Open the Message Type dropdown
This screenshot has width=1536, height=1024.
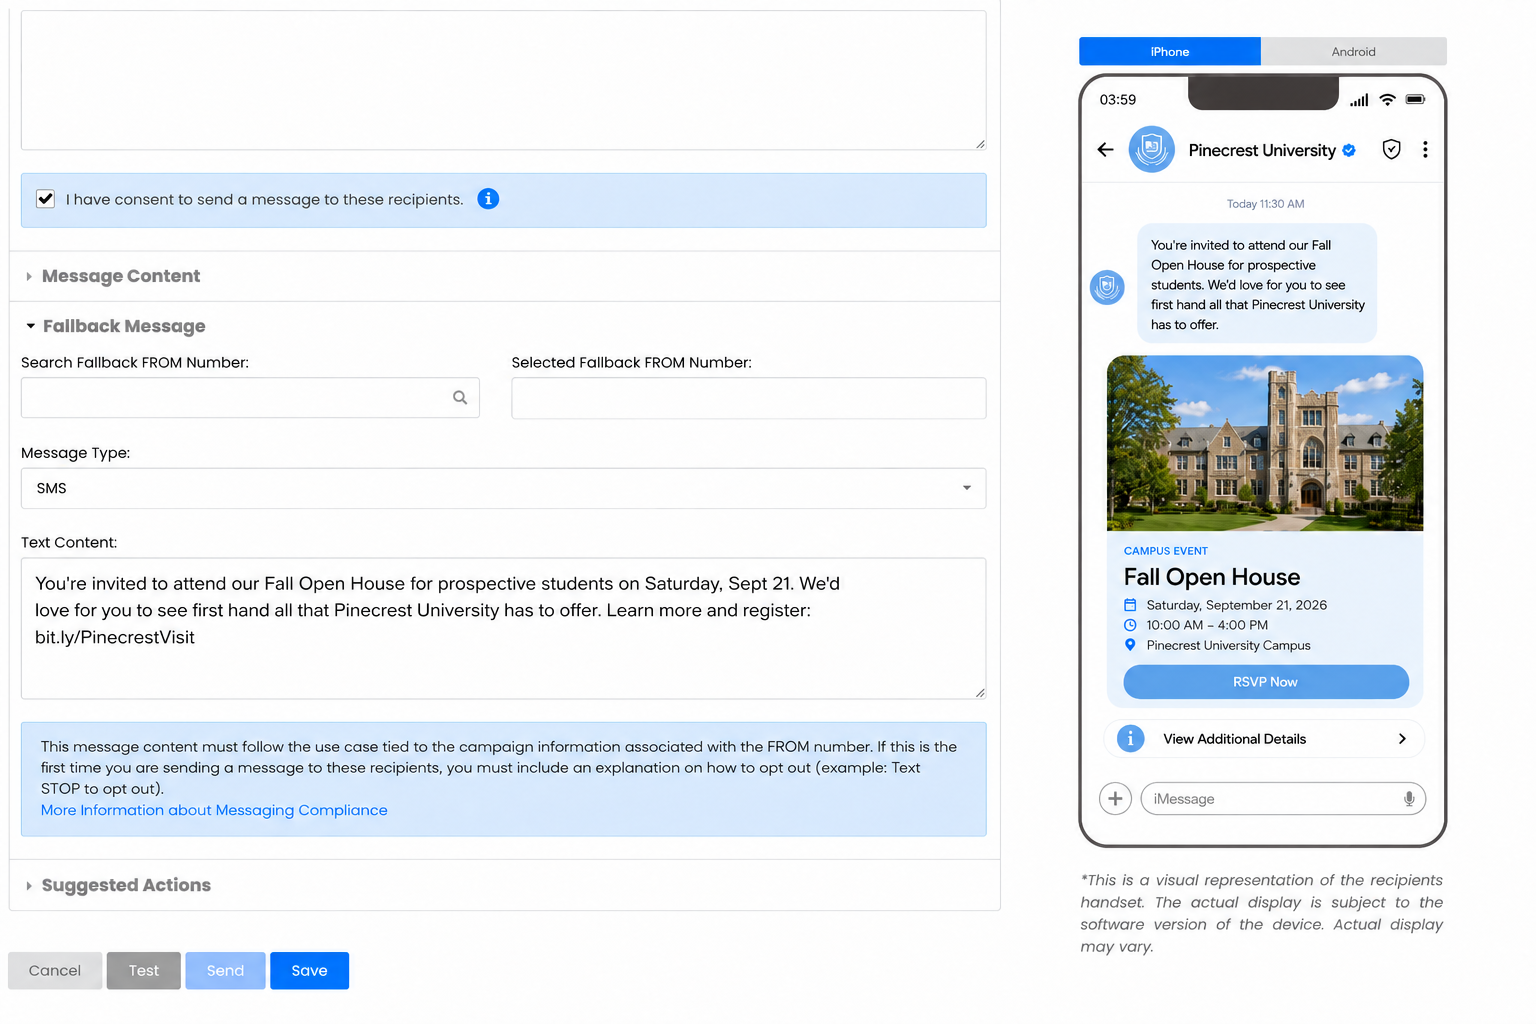(503, 488)
